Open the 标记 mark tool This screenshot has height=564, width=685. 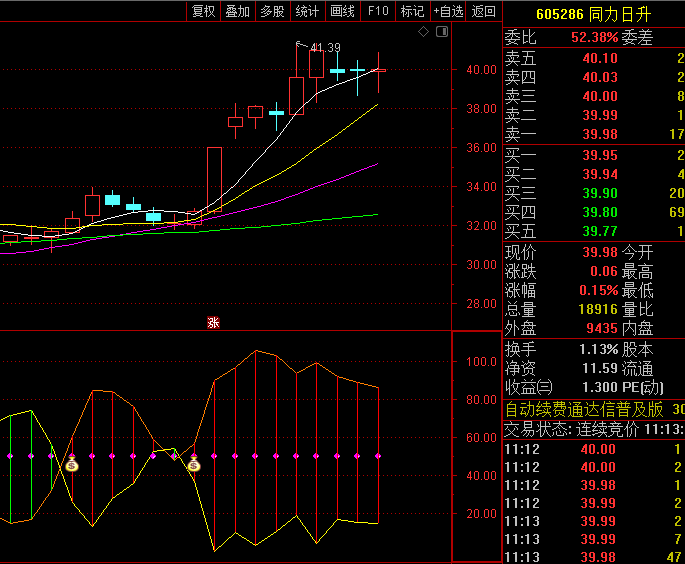[411, 11]
